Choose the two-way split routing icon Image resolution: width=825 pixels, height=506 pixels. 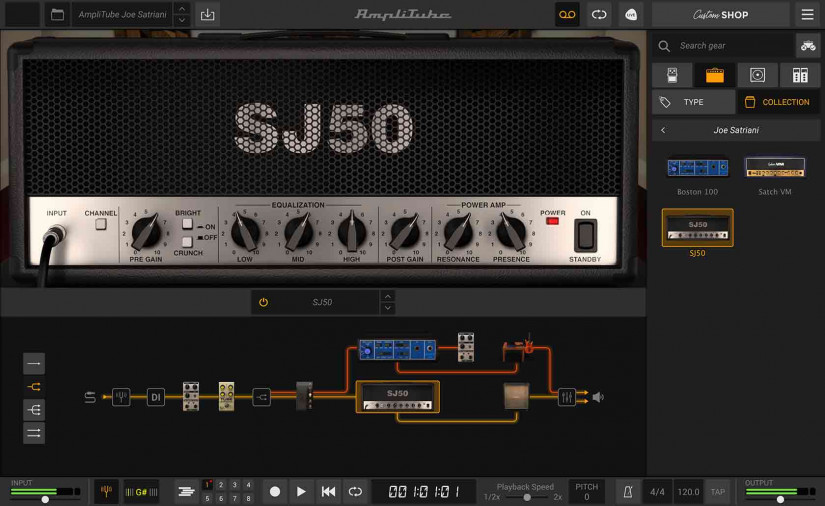pyautogui.click(x=34, y=387)
